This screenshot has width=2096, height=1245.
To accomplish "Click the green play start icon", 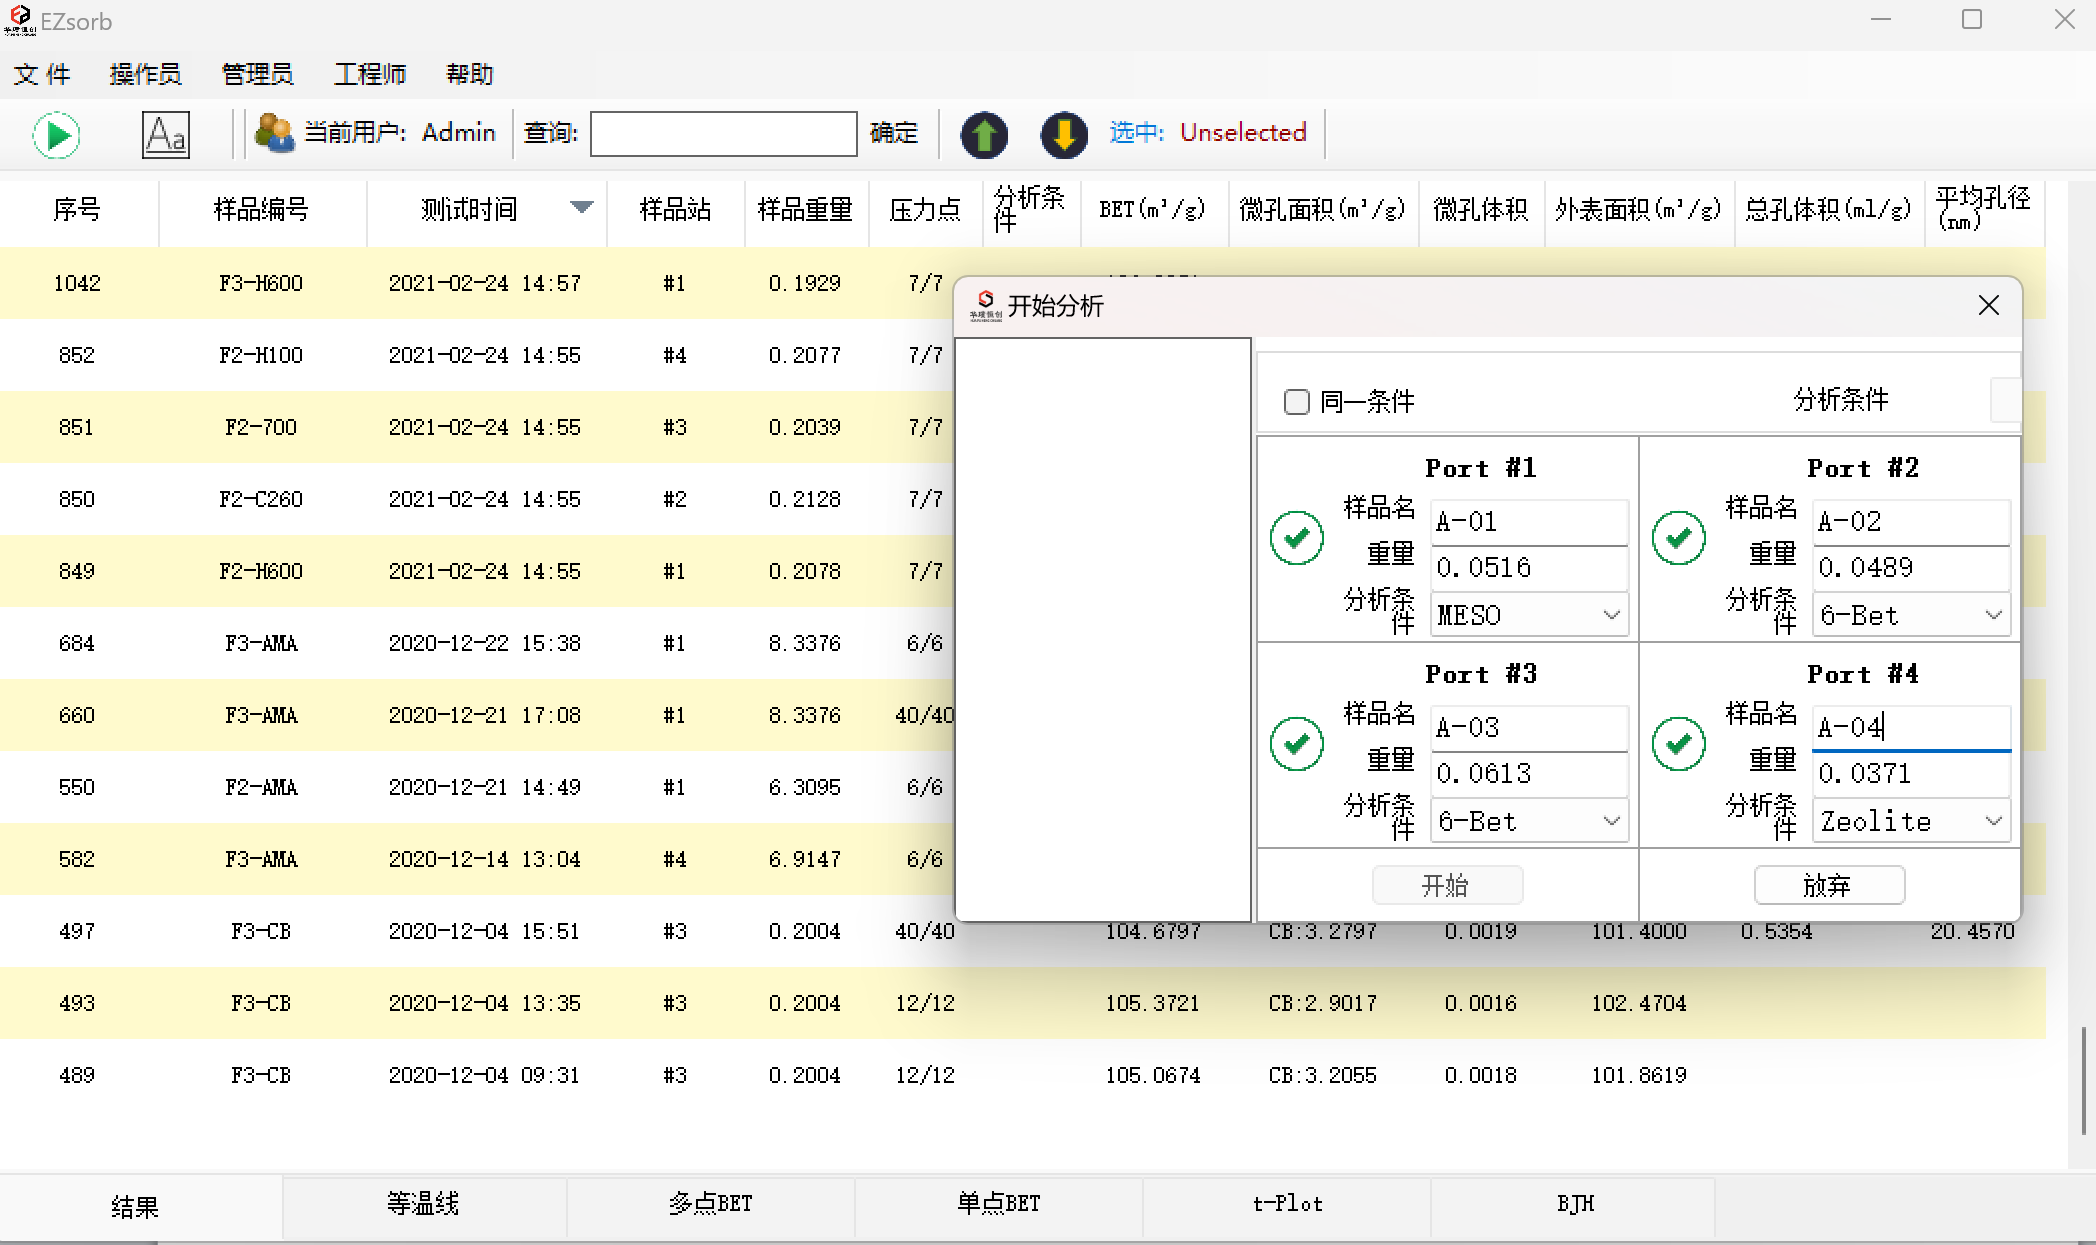I will pos(57,135).
